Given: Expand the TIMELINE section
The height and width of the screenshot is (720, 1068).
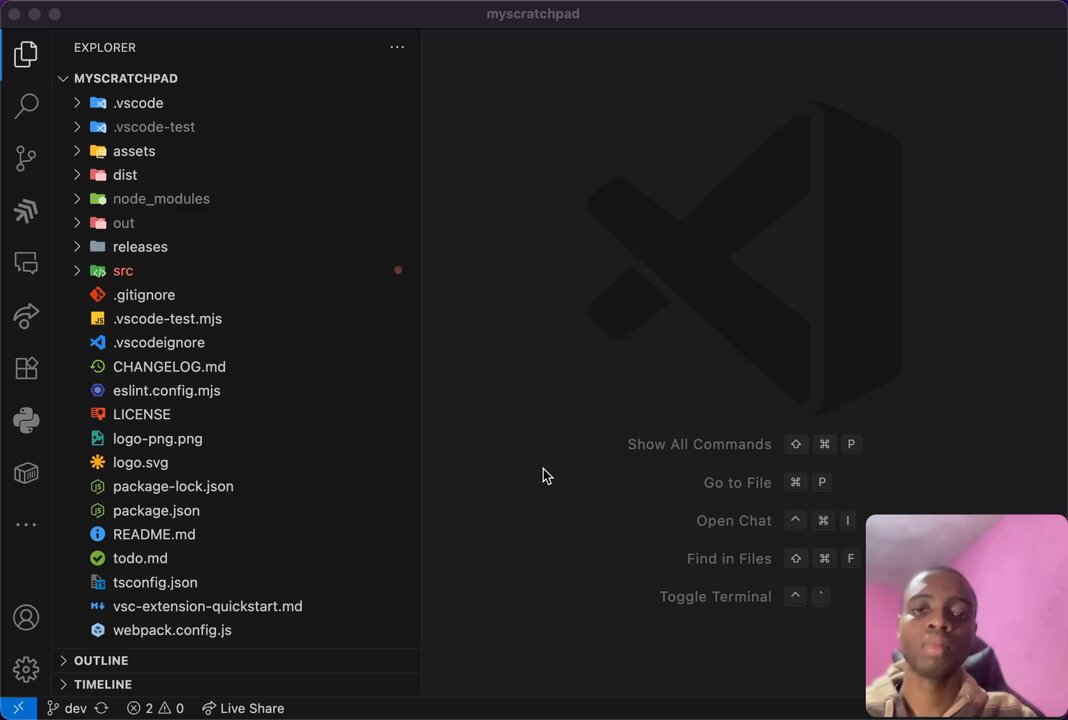Looking at the screenshot, I should (236, 684).
